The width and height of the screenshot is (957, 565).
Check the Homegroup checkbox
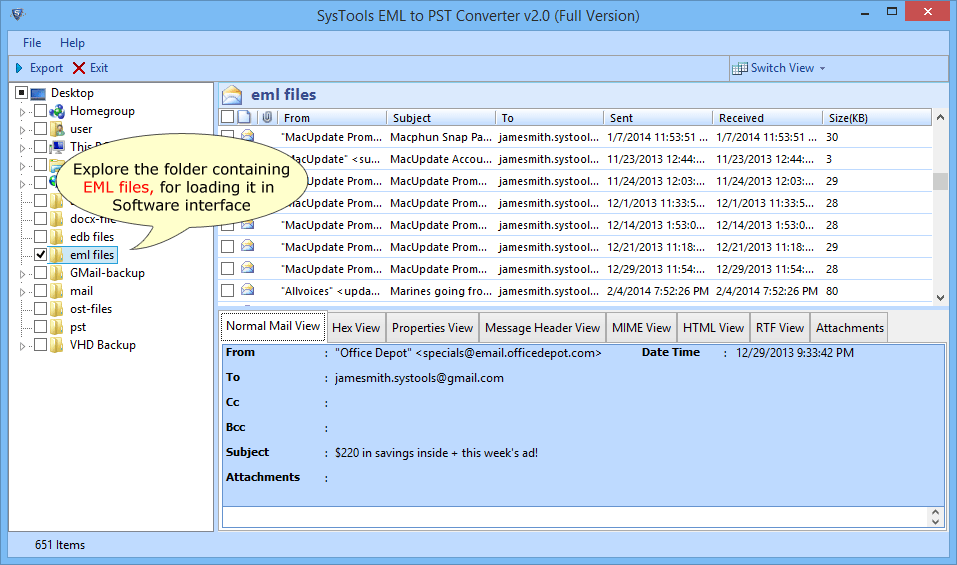pyautogui.click(x=40, y=110)
